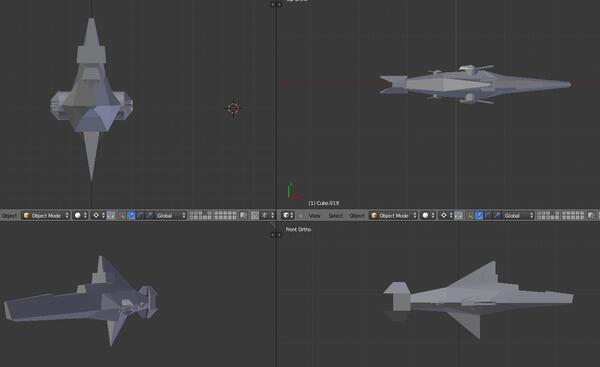Click the 3D cursor in the top-left viewport

(233, 108)
